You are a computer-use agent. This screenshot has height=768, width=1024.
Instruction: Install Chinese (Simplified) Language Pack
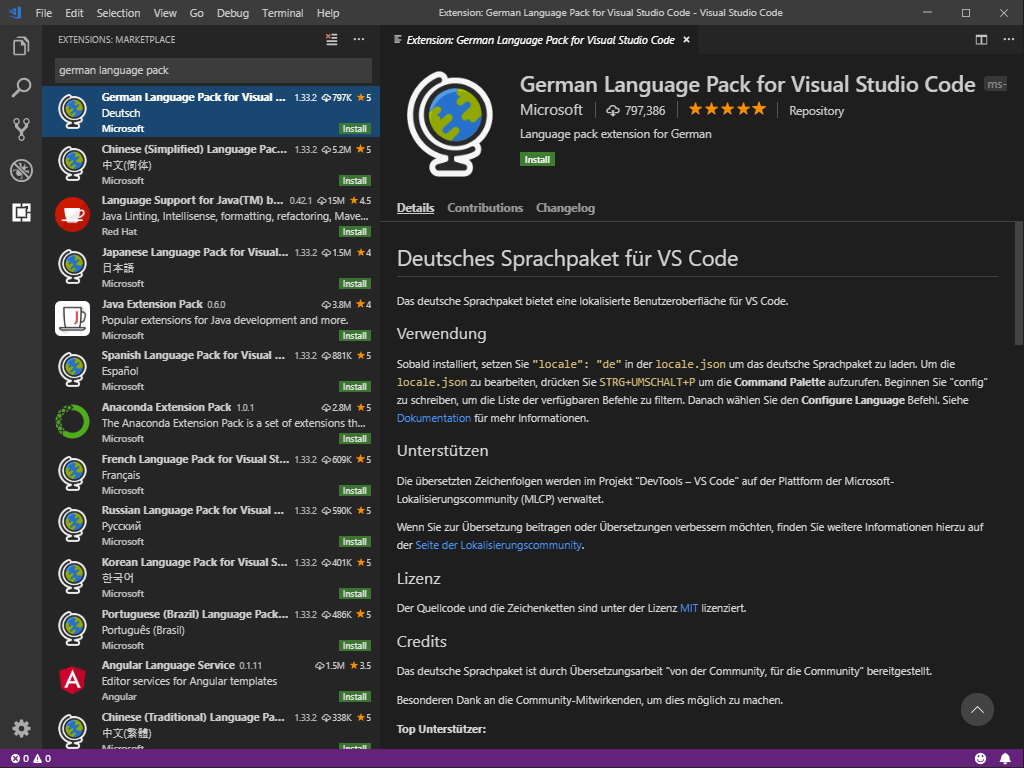click(x=355, y=180)
